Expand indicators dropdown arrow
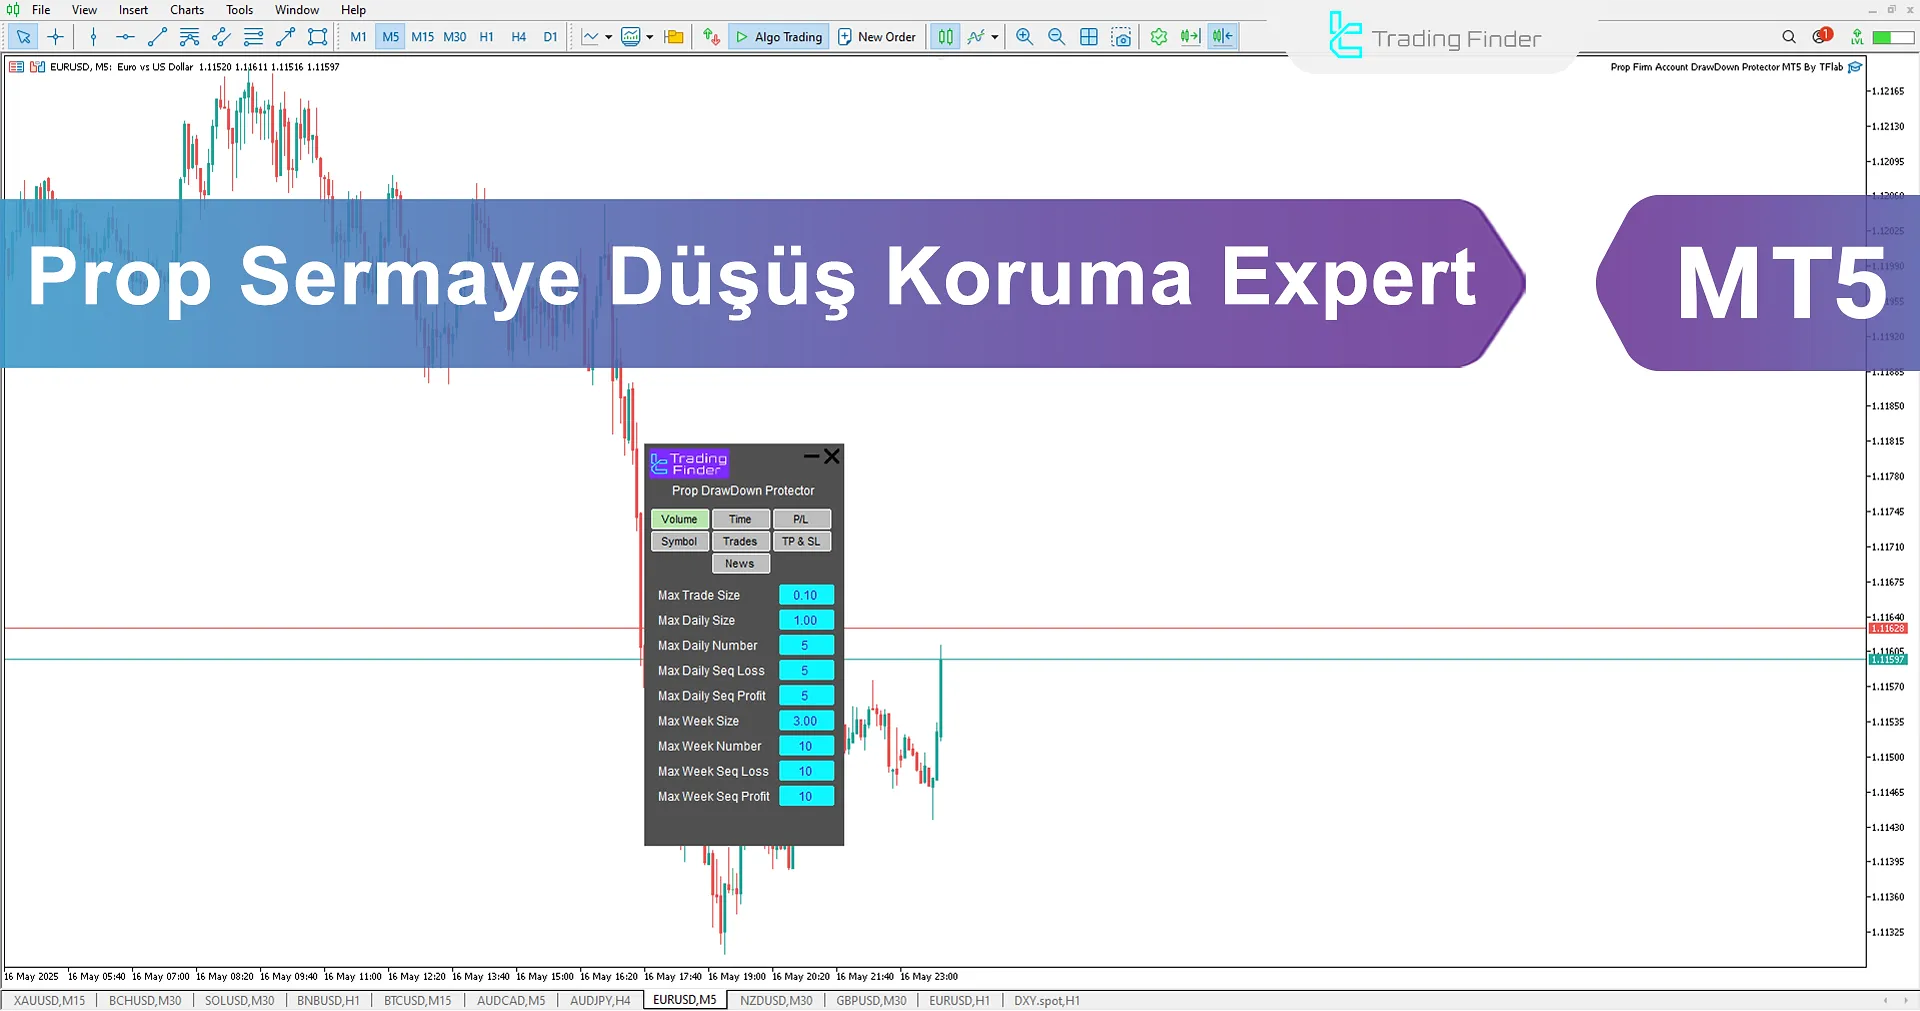Viewport: 1920px width, 1011px height. (995, 37)
